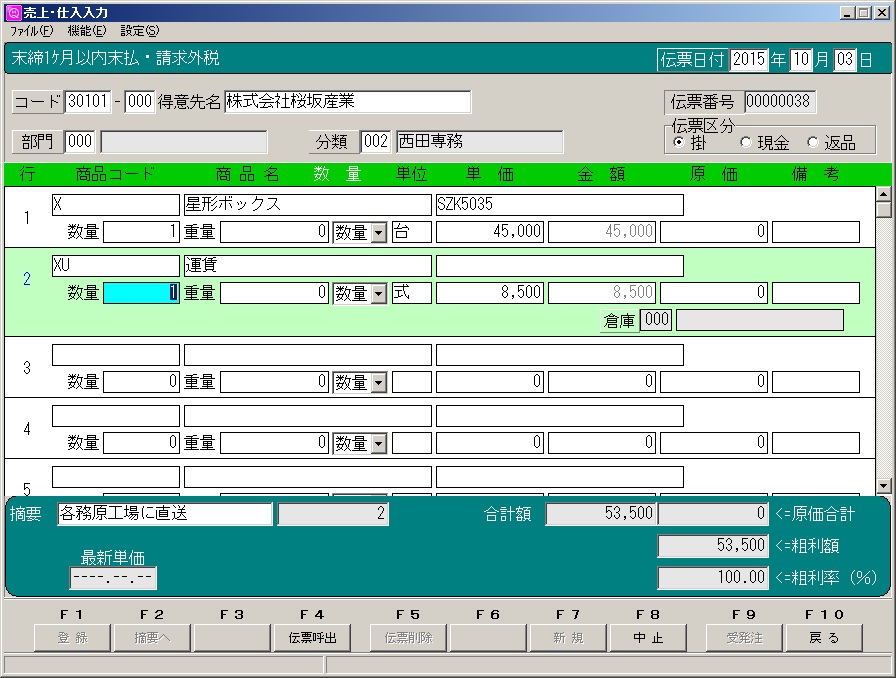Image resolution: width=896 pixels, height=678 pixels.
Task: Click the 分類 button
Action: [333, 141]
